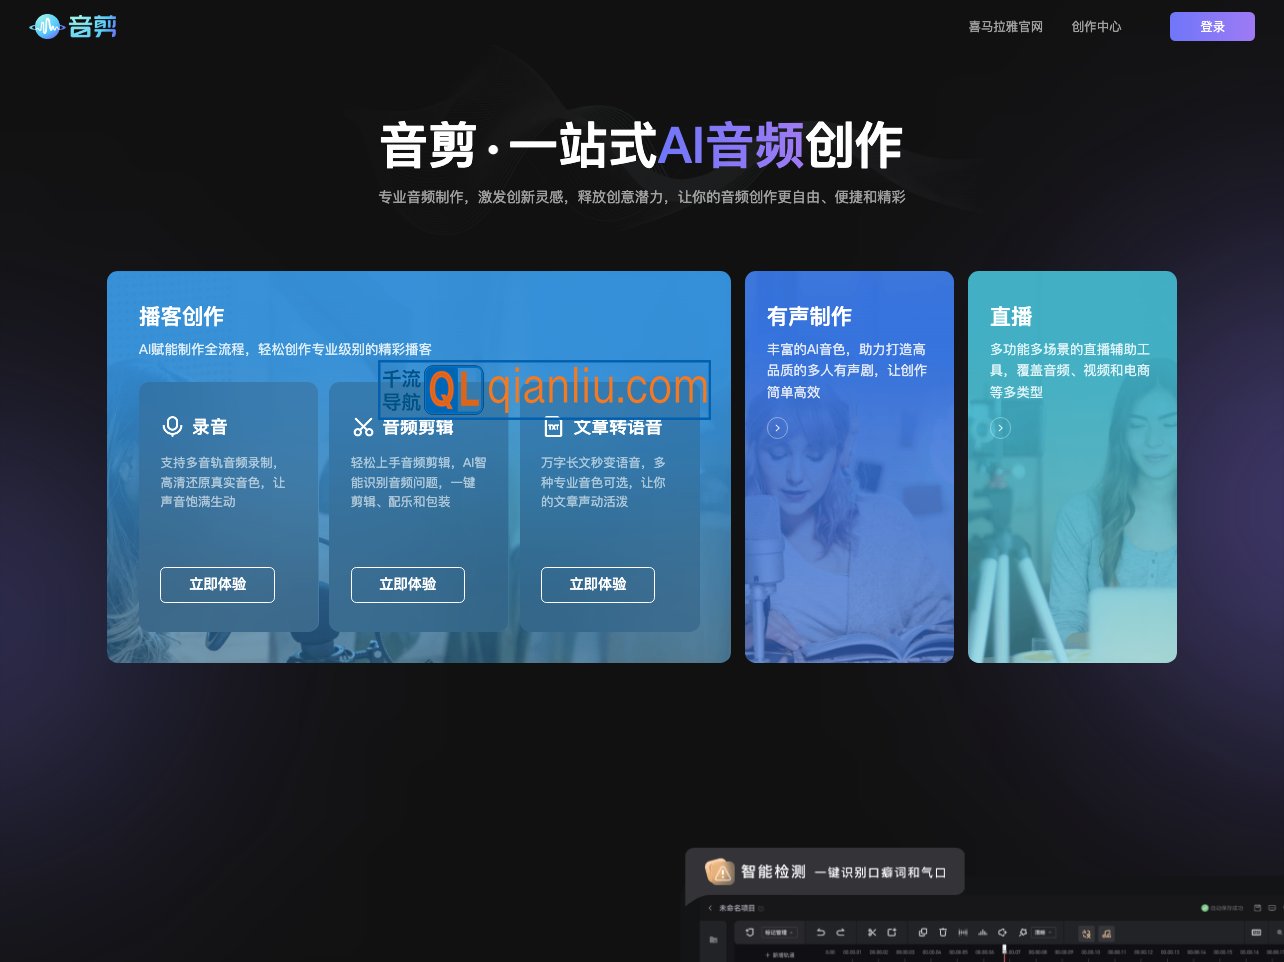Open 创作中心 in the top navigation
The image size is (1284, 962).
[x=1096, y=27]
